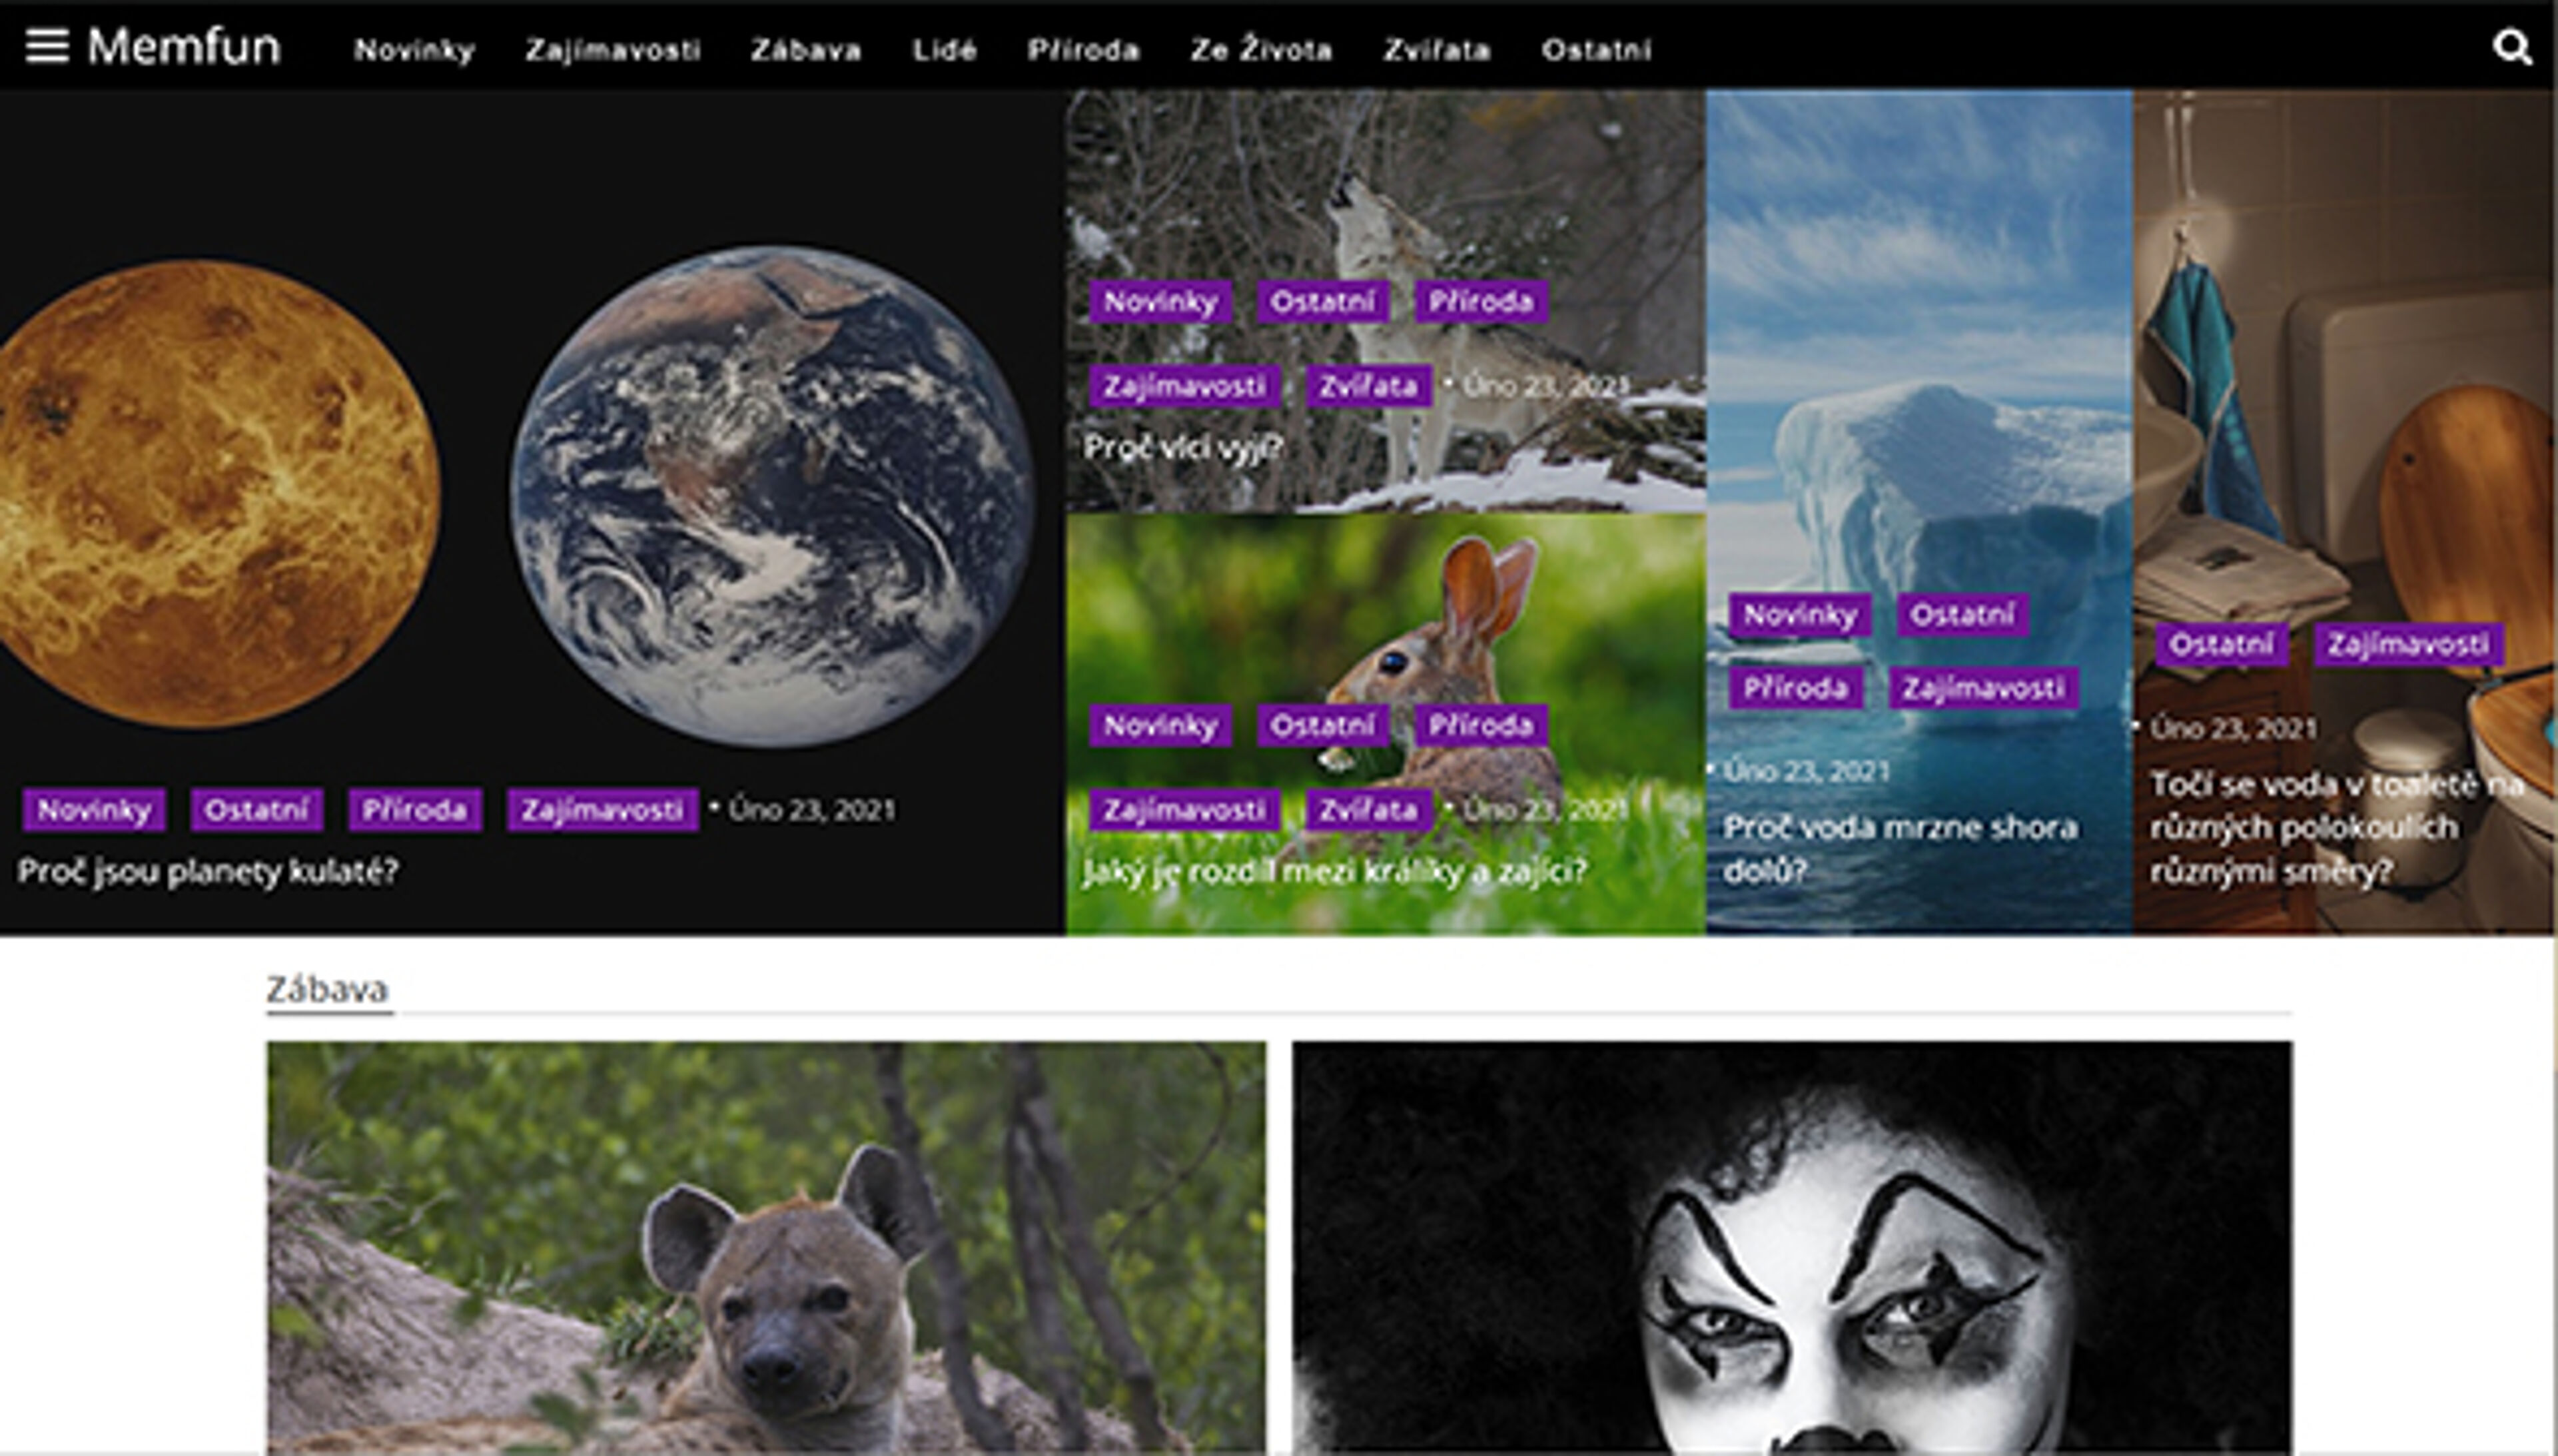Viewport: 2558px width, 1456px height.
Task: Open the Novinky navigation menu item
Action: coord(414,50)
